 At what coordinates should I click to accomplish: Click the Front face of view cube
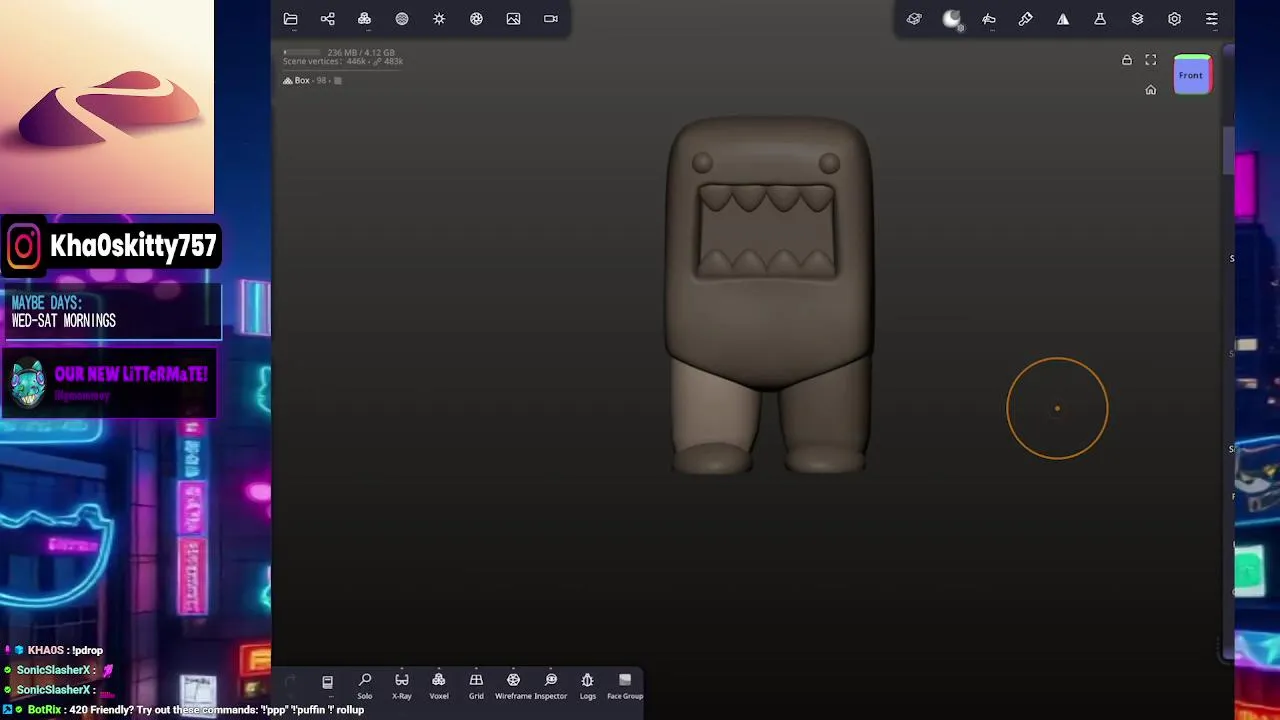pos(1191,75)
